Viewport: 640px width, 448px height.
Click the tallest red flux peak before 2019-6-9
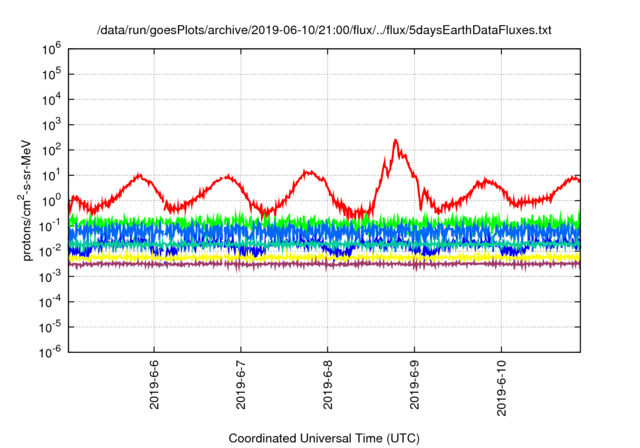pyautogui.click(x=395, y=141)
